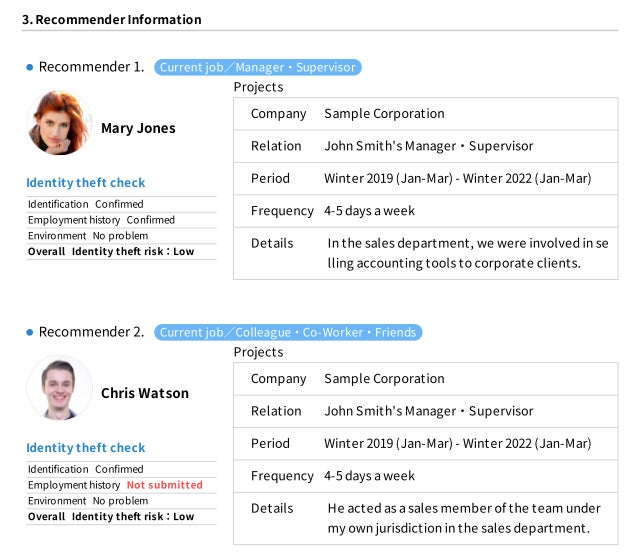Select the Current job/Manager・Supervisor badge
The image size is (634, 560).
tap(257, 67)
